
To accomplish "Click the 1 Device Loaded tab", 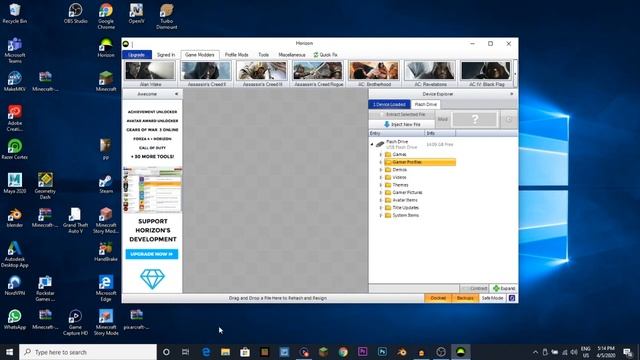I will click(x=389, y=104).
